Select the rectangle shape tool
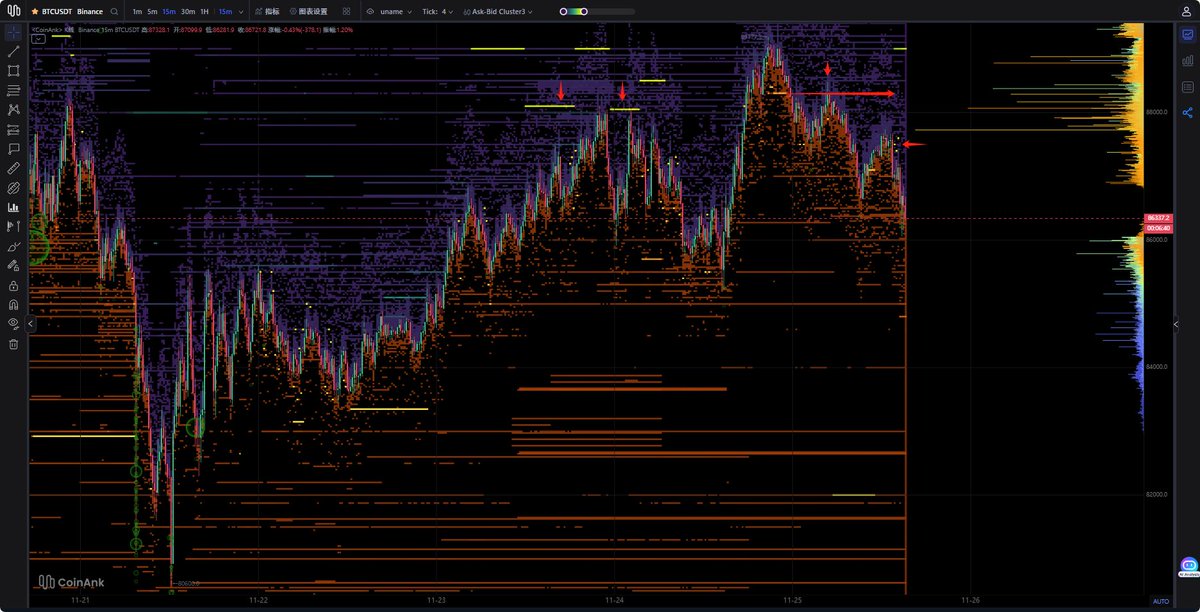The height and width of the screenshot is (612, 1200). point(13,71)
